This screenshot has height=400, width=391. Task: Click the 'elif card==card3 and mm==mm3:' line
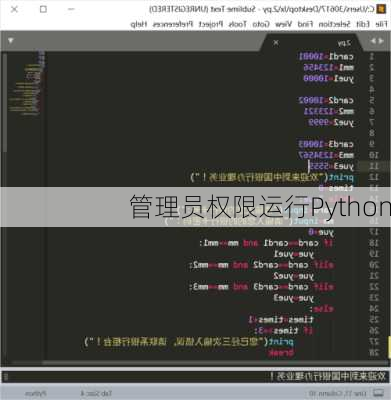[x=261, y=287]
